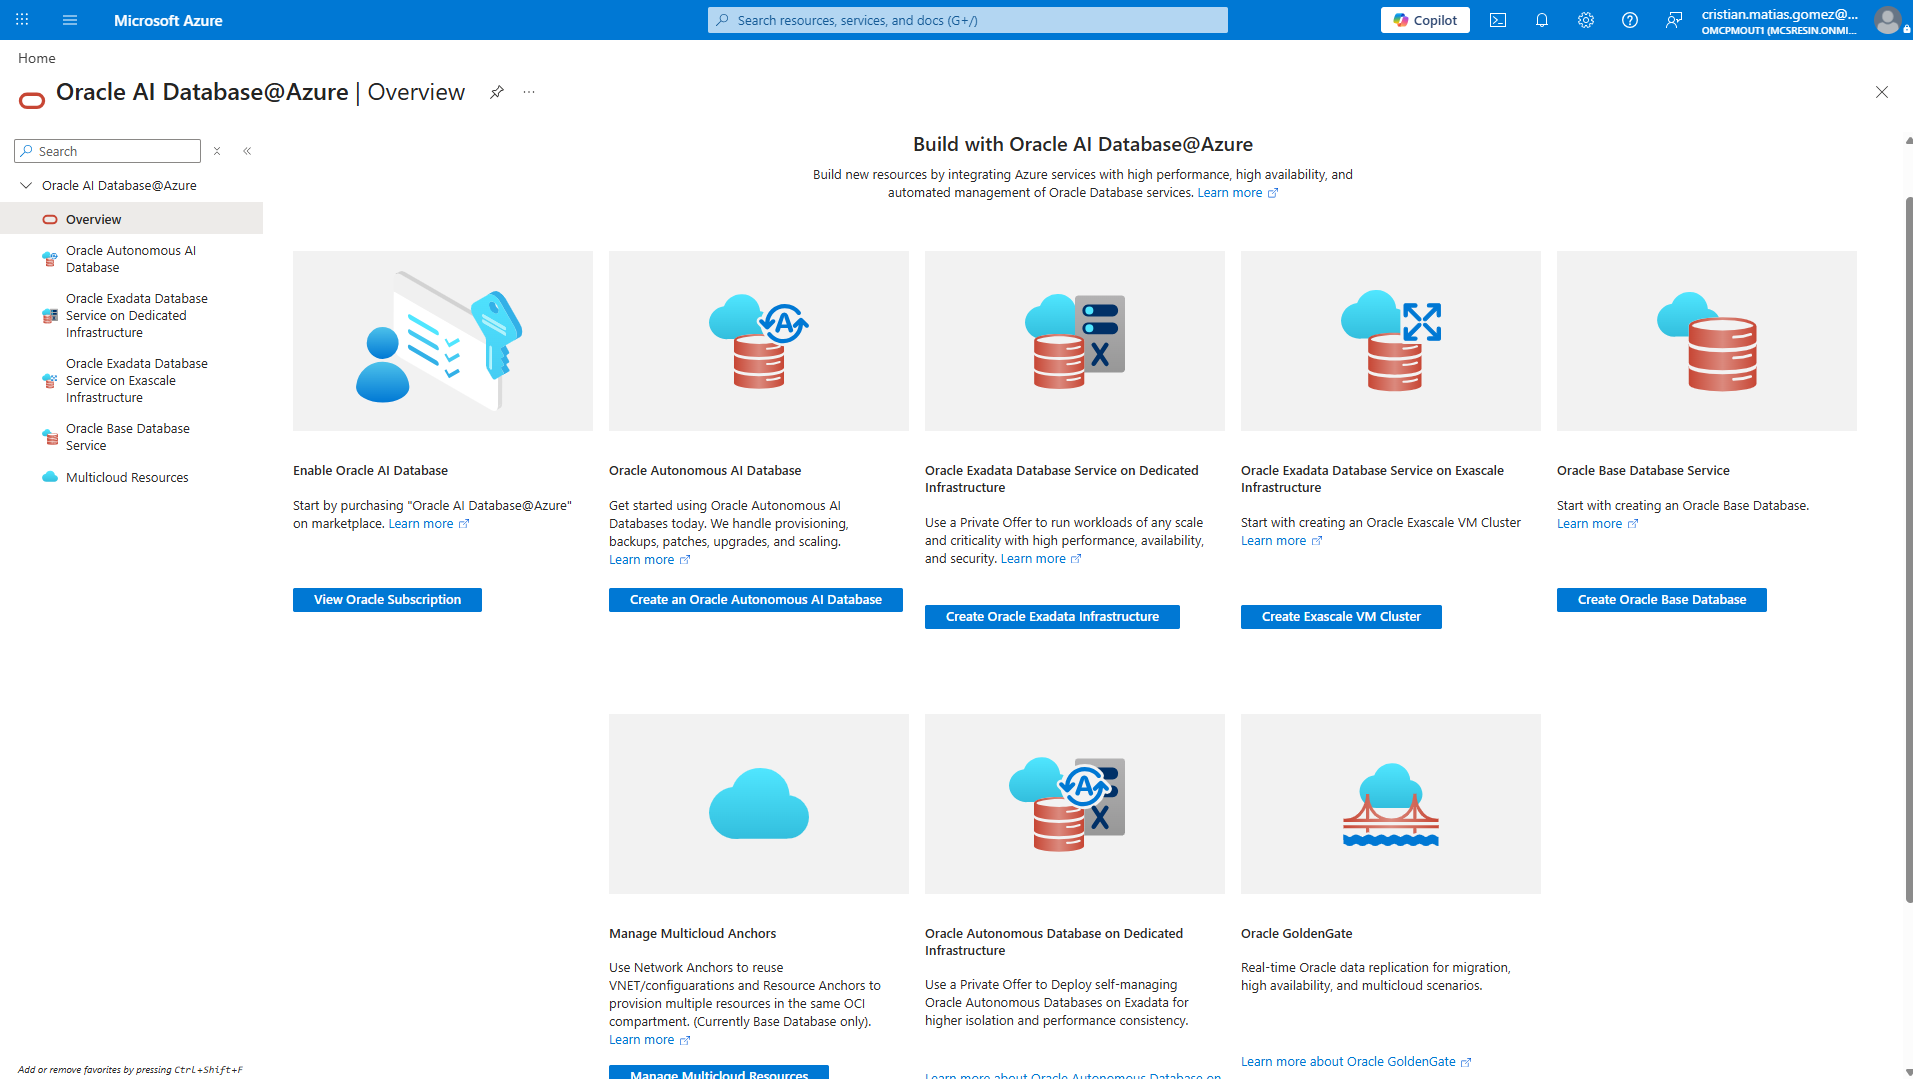Viewport: 1913px width, 1079px height.
Task: Click the 'Build with Oracle AI Database@Azure' heading
Action: 1083,144
